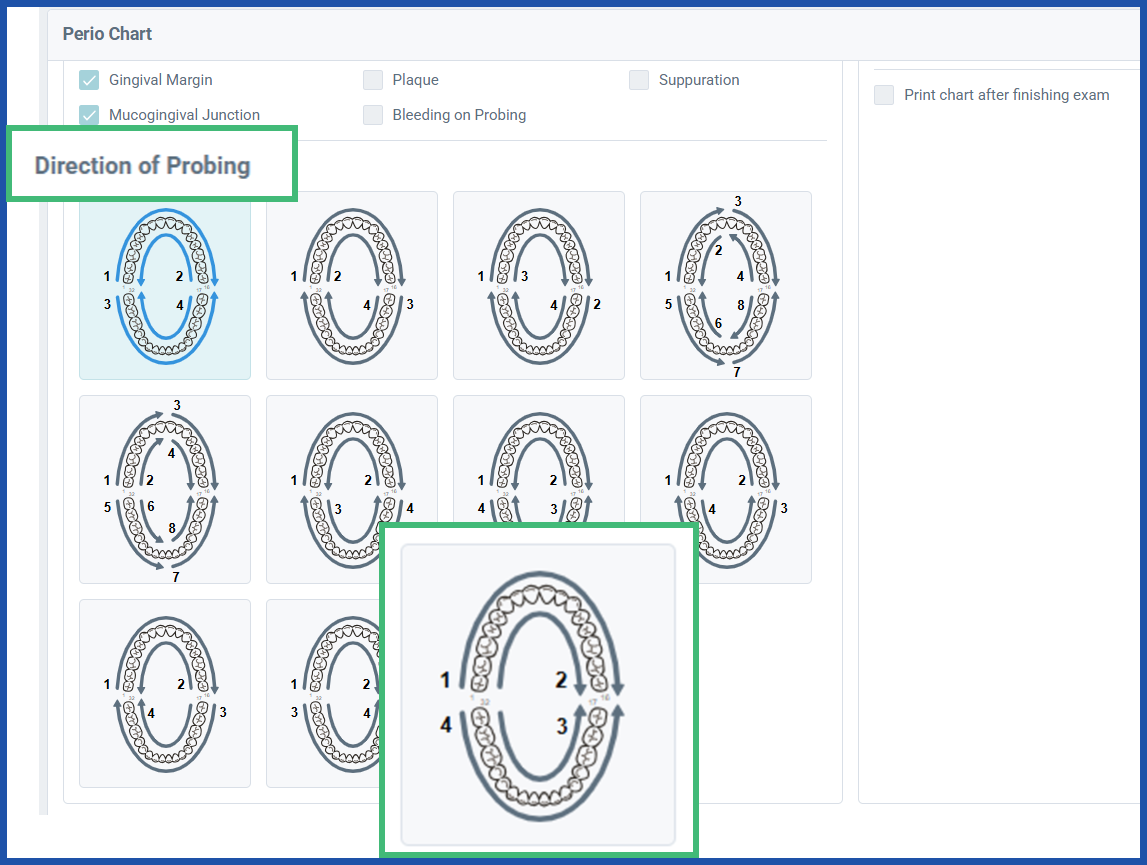Enable Bleeding on Probing
Screen dimensions: 1147x865
[x=373, y=115]
